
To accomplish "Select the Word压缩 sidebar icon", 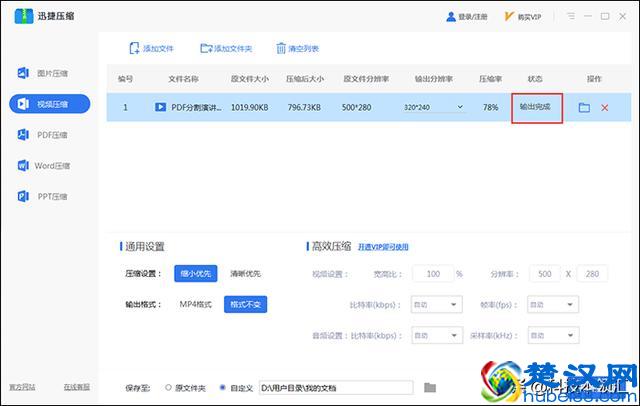I will (x=23, y=165).
